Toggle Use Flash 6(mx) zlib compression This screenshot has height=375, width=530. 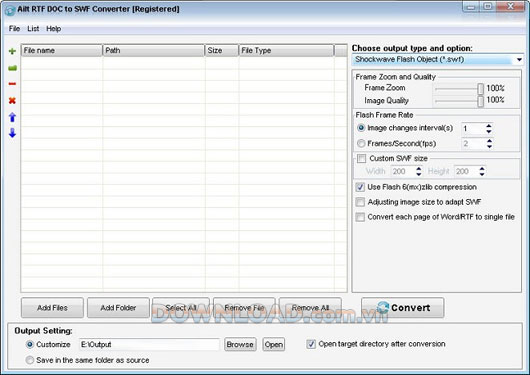coord(360,187)
